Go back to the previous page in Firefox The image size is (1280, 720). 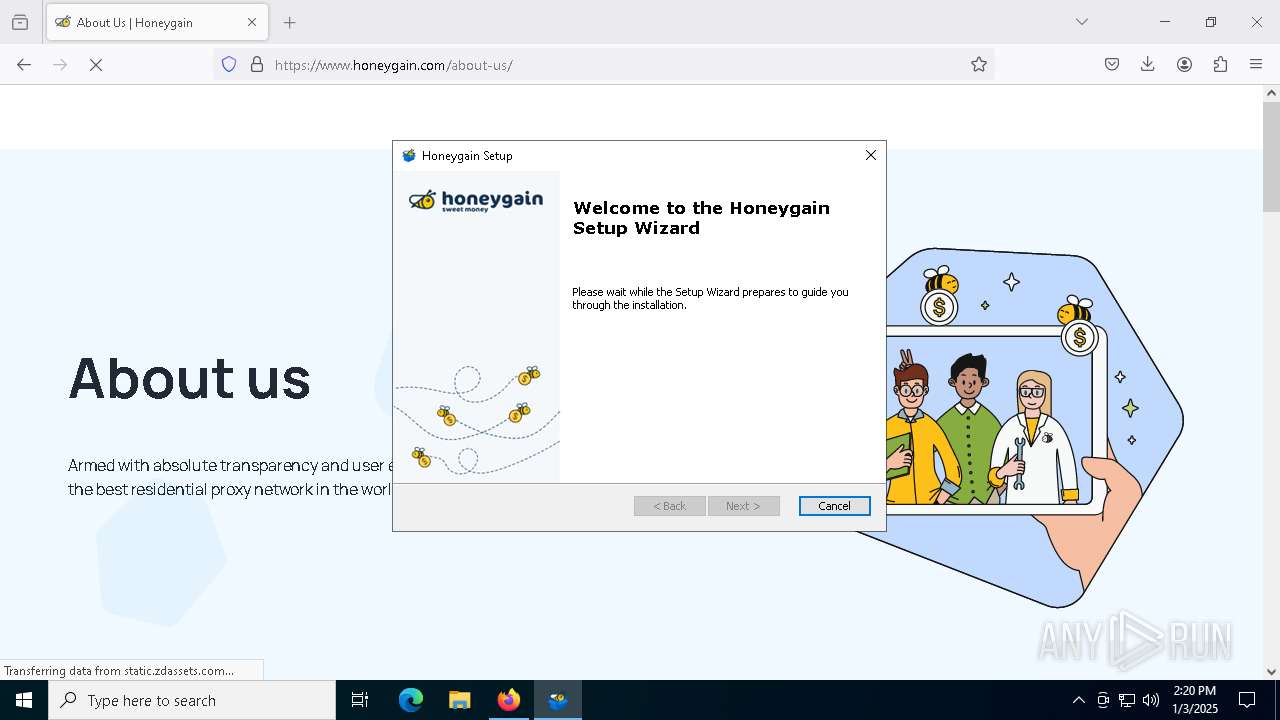[x=24, y=65]
